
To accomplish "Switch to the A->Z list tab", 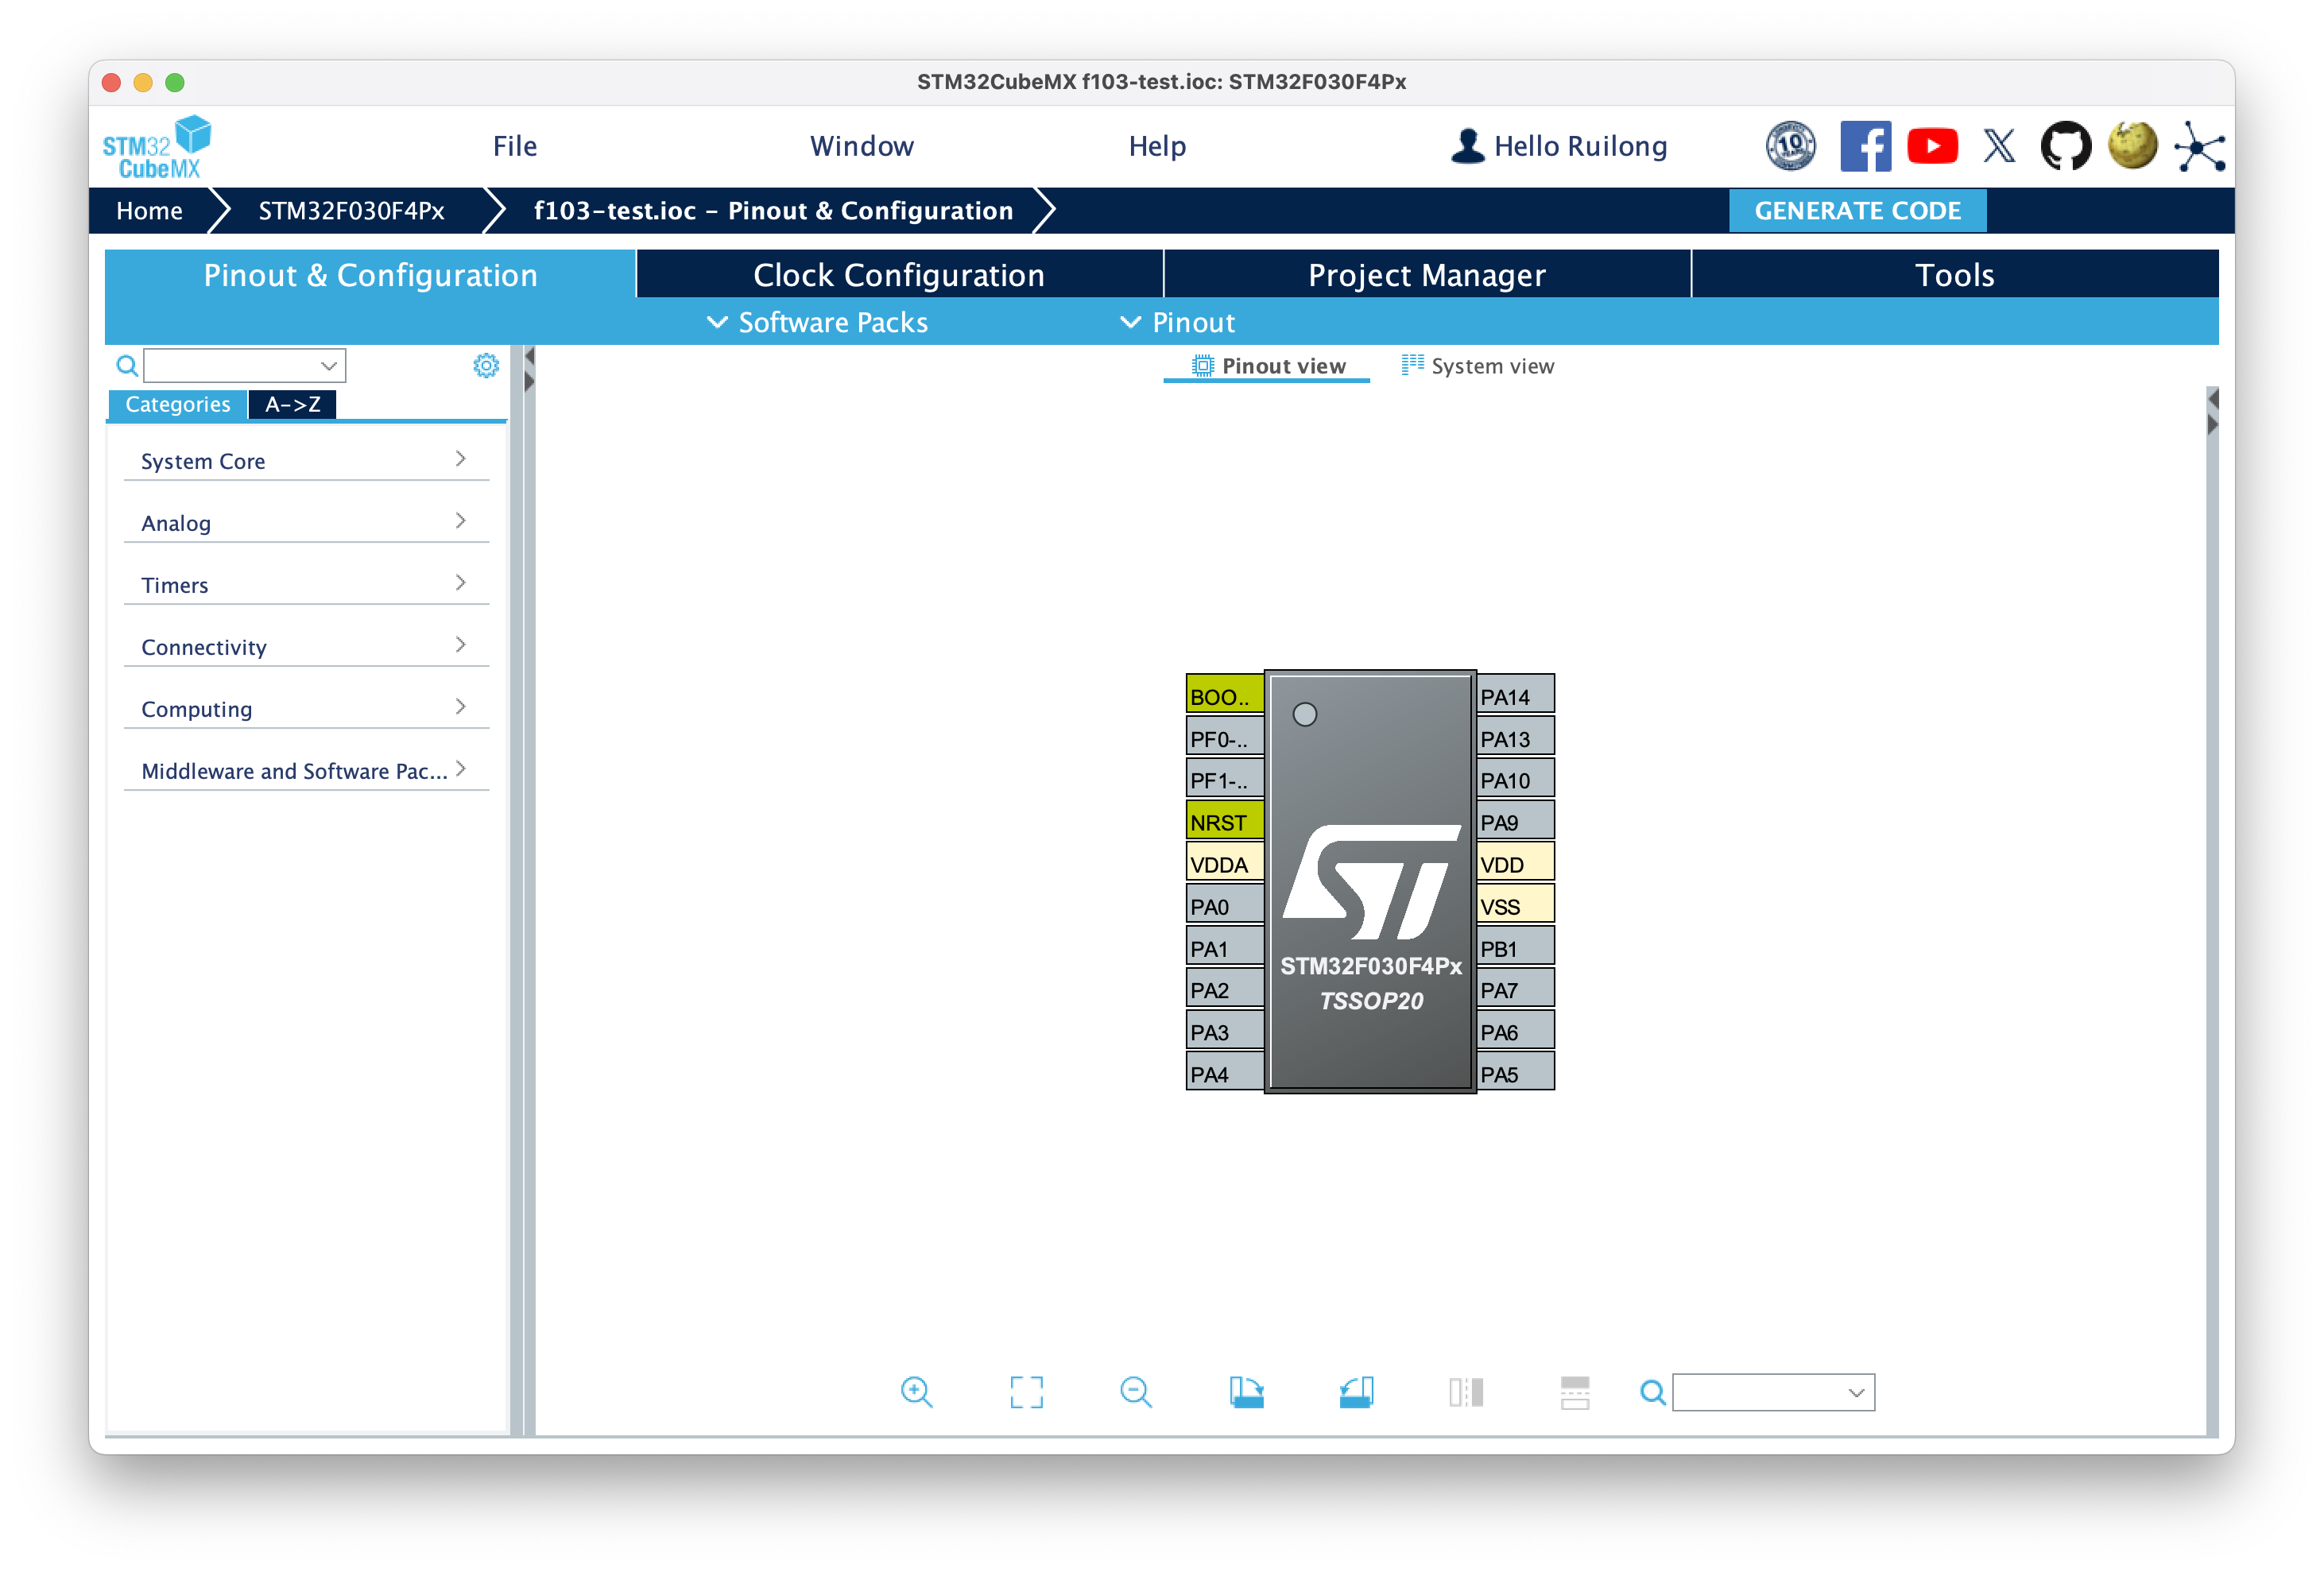I will point(292,404).
